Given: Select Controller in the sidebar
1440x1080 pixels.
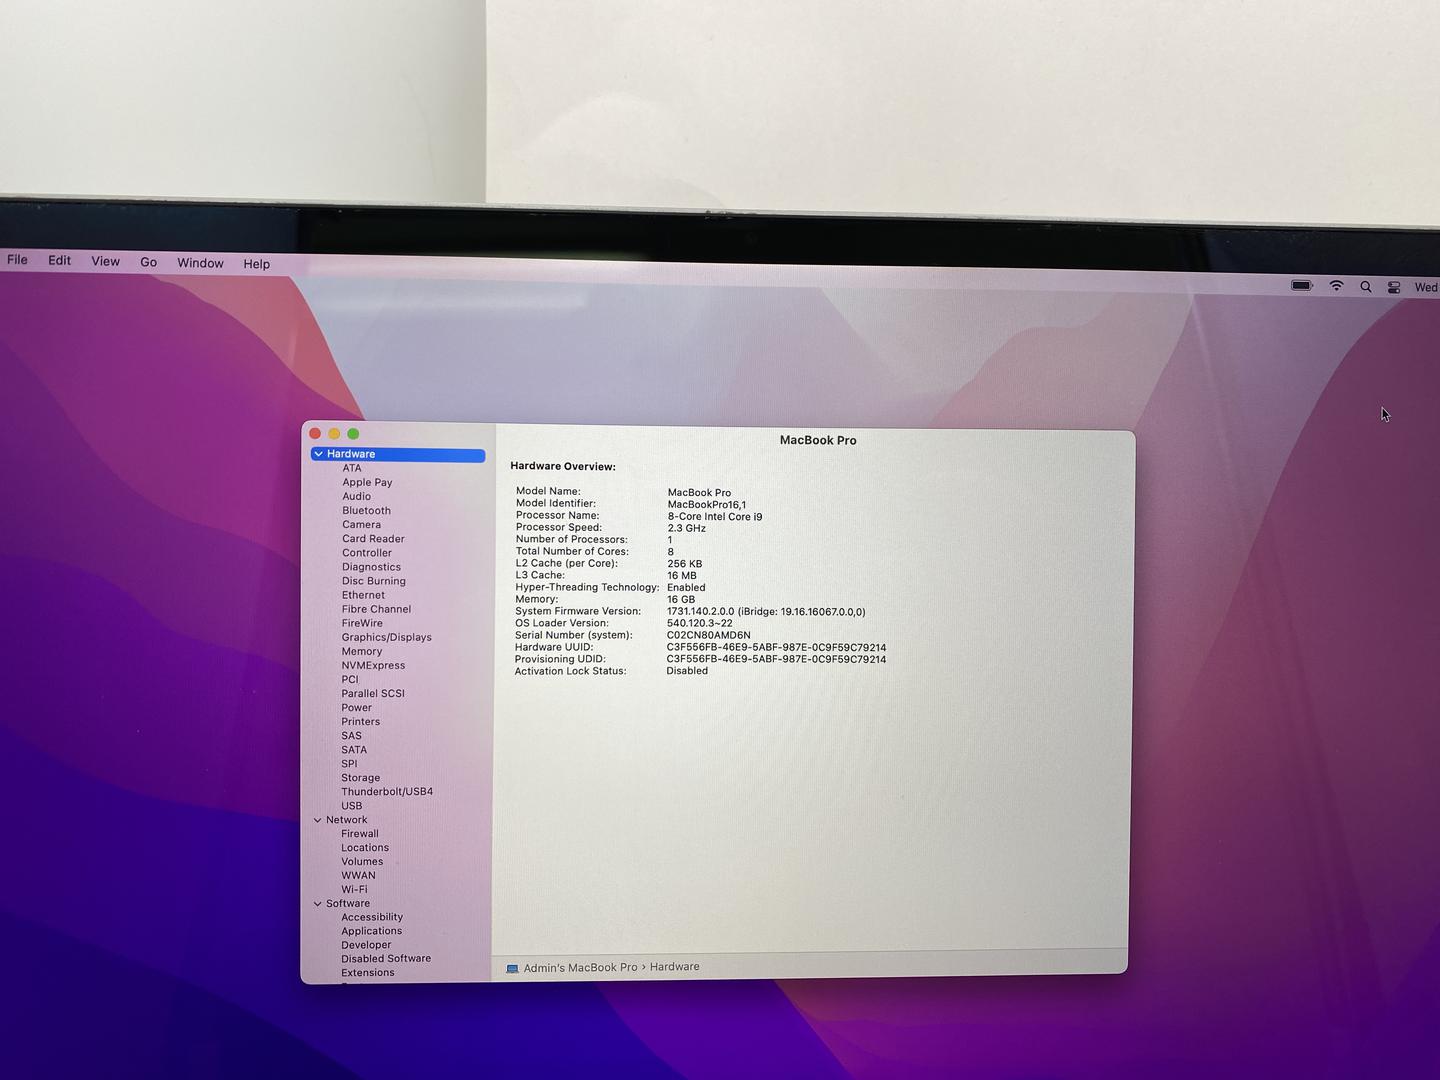Looking at the screenshot, I should click(367, 552).
